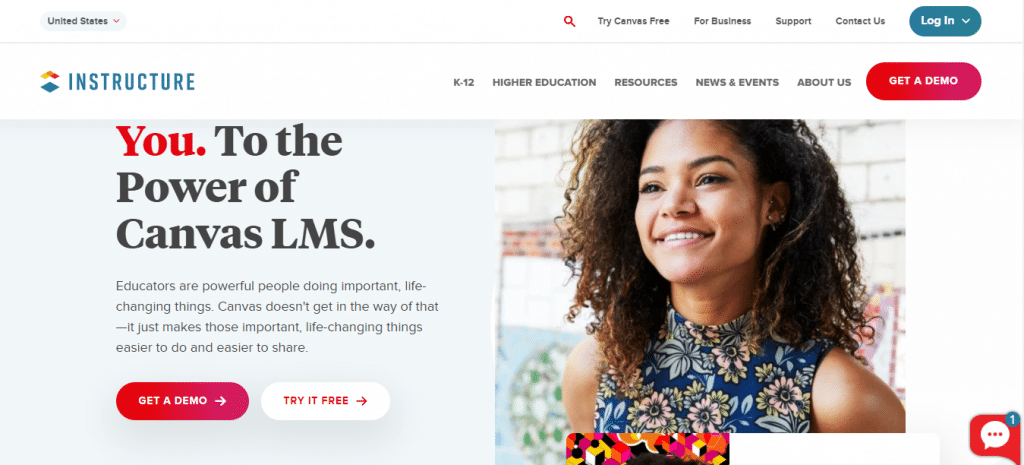Click the Instructure logo

point(118,82)
